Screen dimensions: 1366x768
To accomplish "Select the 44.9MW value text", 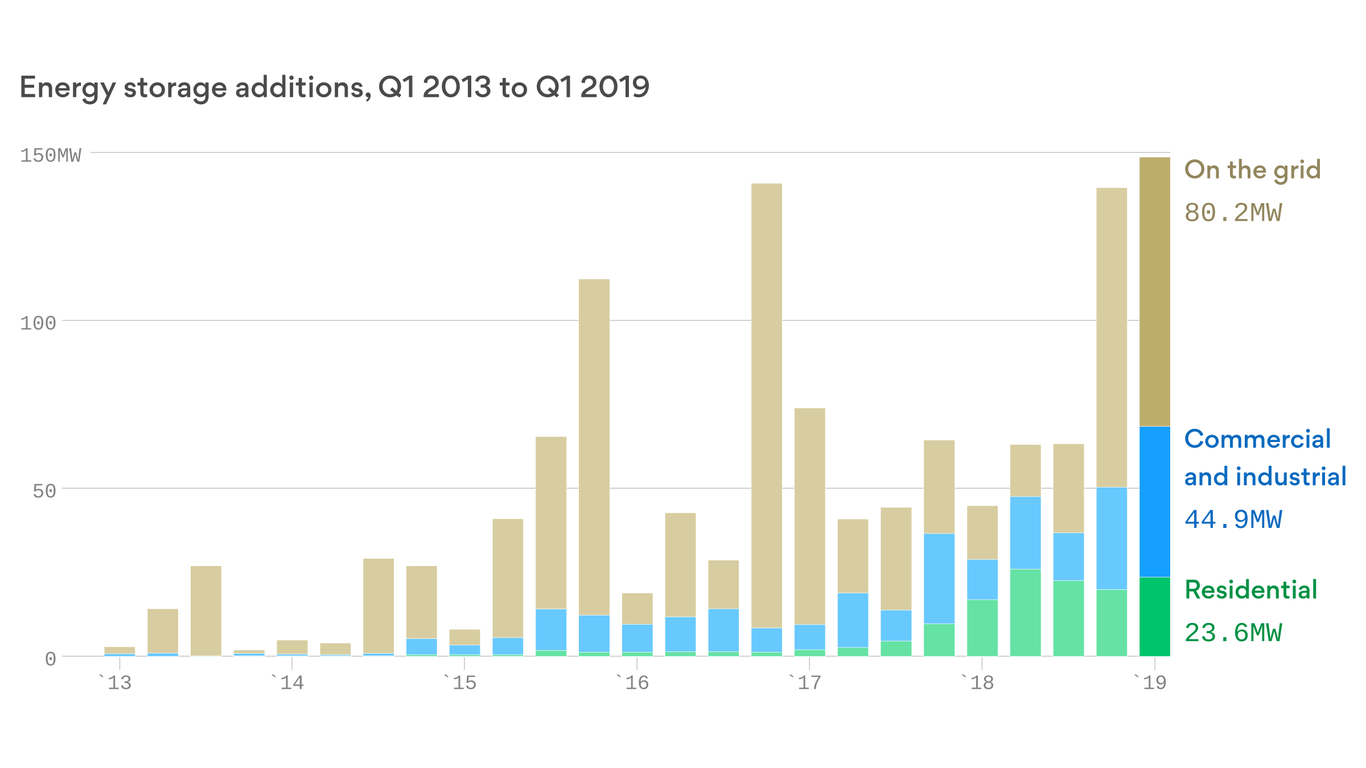I will (x=1232, y=519).
